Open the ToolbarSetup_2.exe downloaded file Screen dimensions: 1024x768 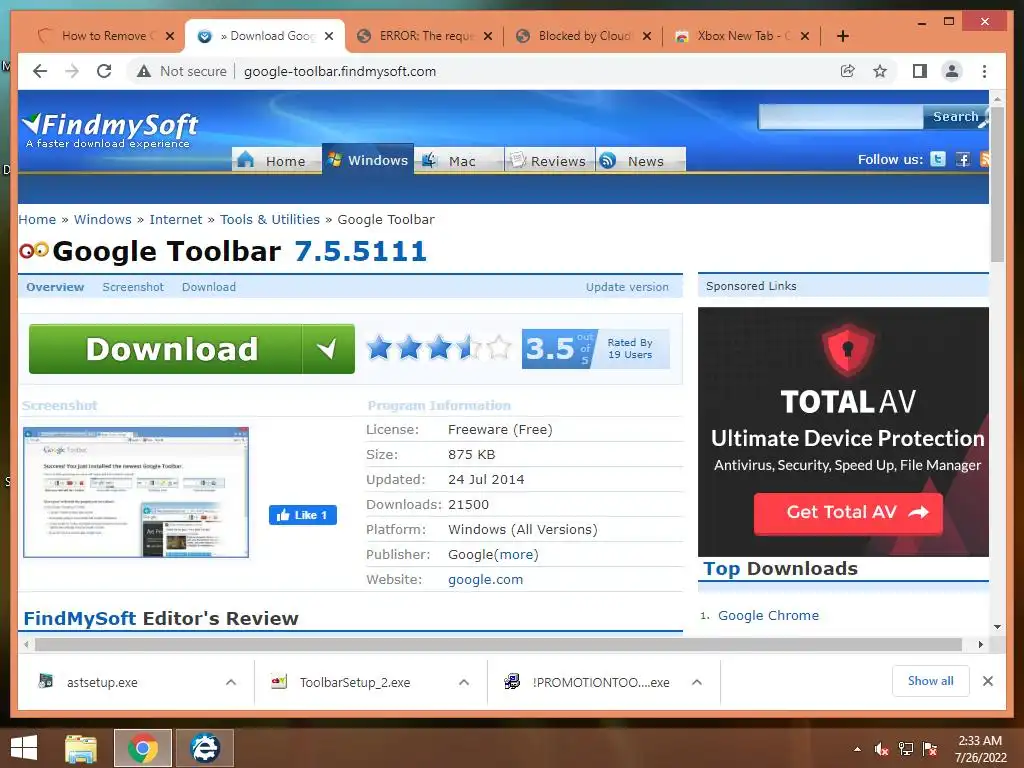click(x=355, y=682)
